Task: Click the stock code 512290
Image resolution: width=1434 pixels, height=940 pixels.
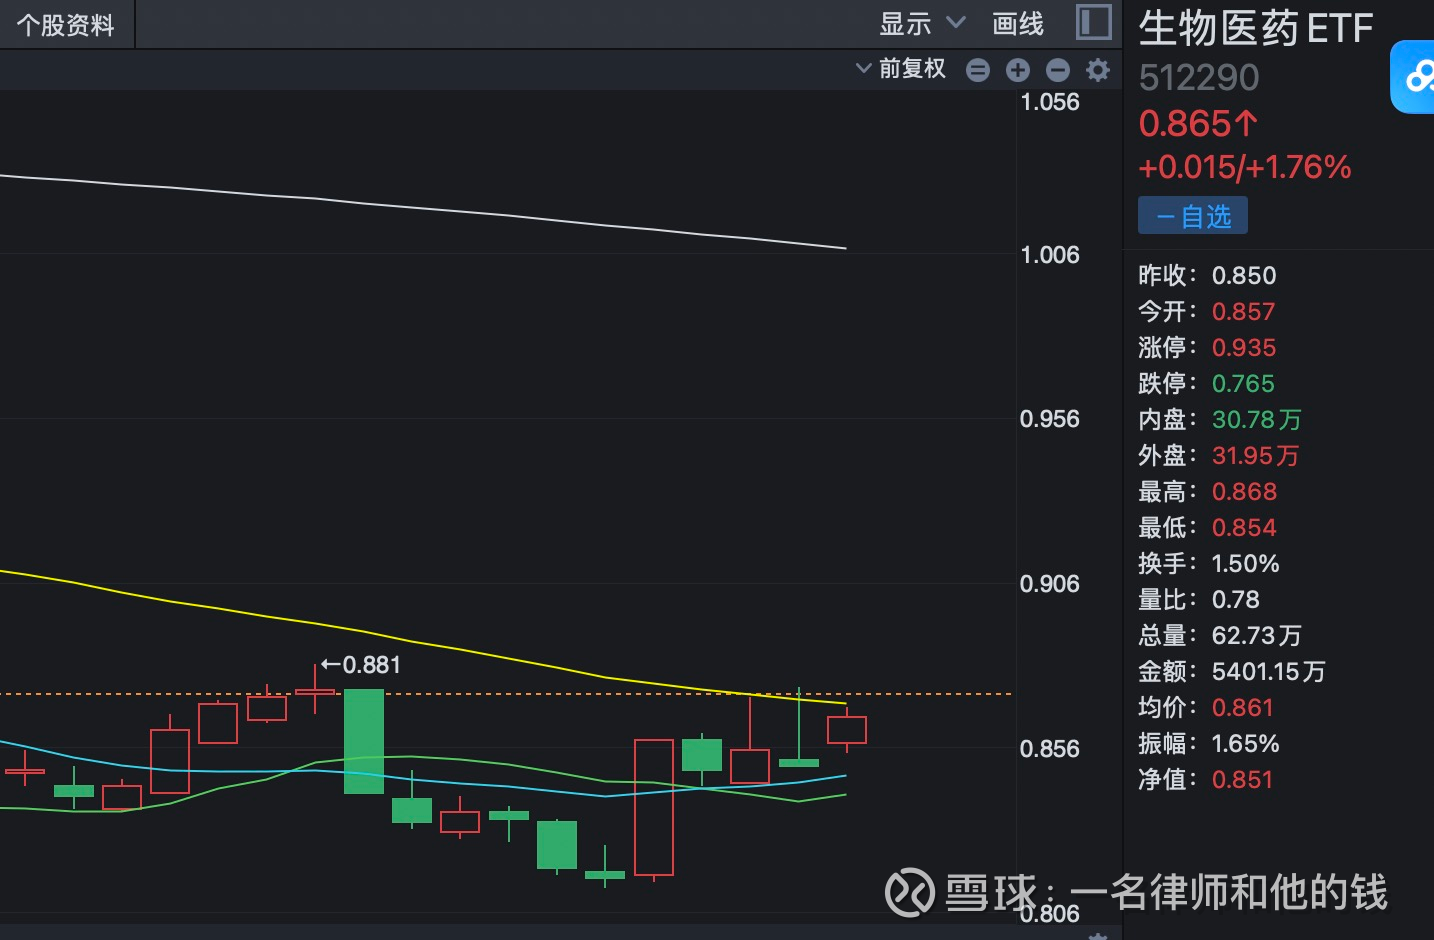Action: click(x=1199, y=78)
